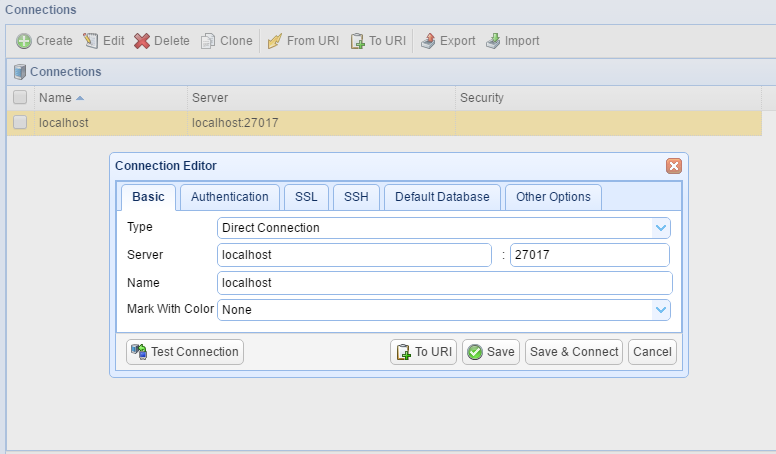Open the Basic tab
776x454 pixels.
[x=148, y=197]
